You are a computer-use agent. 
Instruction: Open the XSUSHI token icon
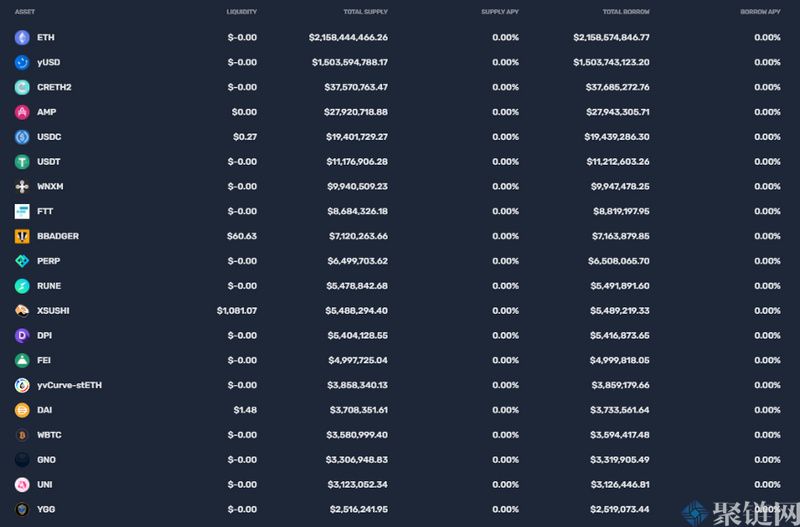[x=22, y=311]
